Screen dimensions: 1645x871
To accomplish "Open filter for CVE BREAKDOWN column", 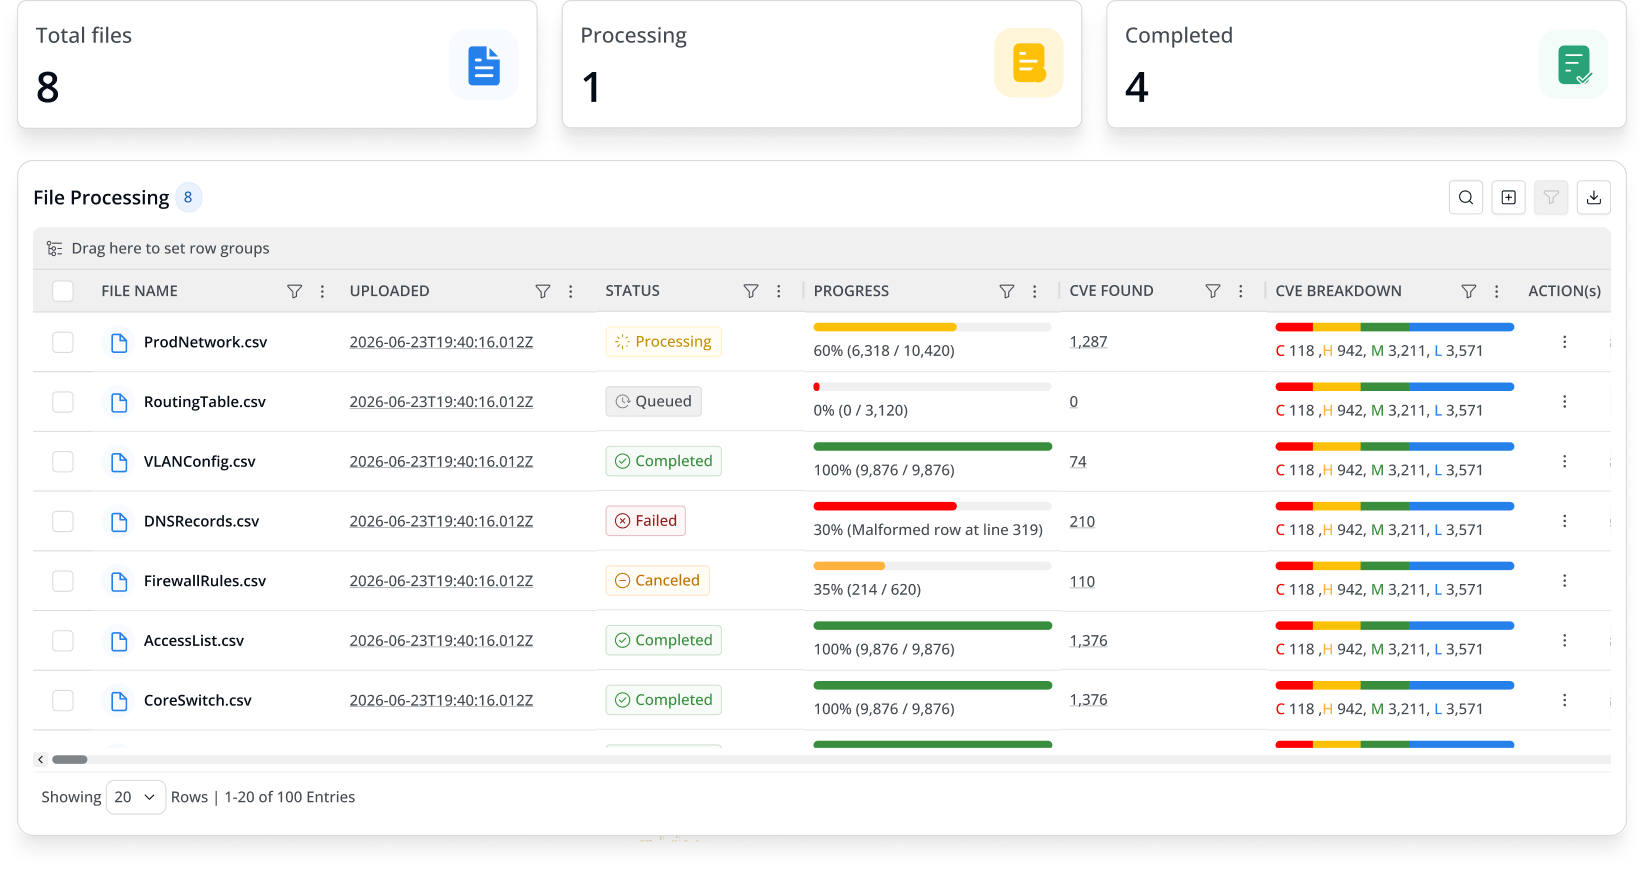I will [1469, 291].
